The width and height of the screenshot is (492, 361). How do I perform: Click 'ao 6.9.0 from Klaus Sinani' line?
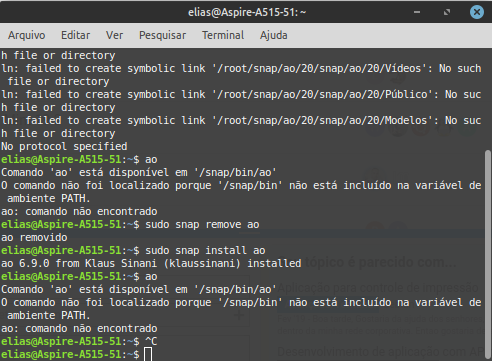click(151, 263)
